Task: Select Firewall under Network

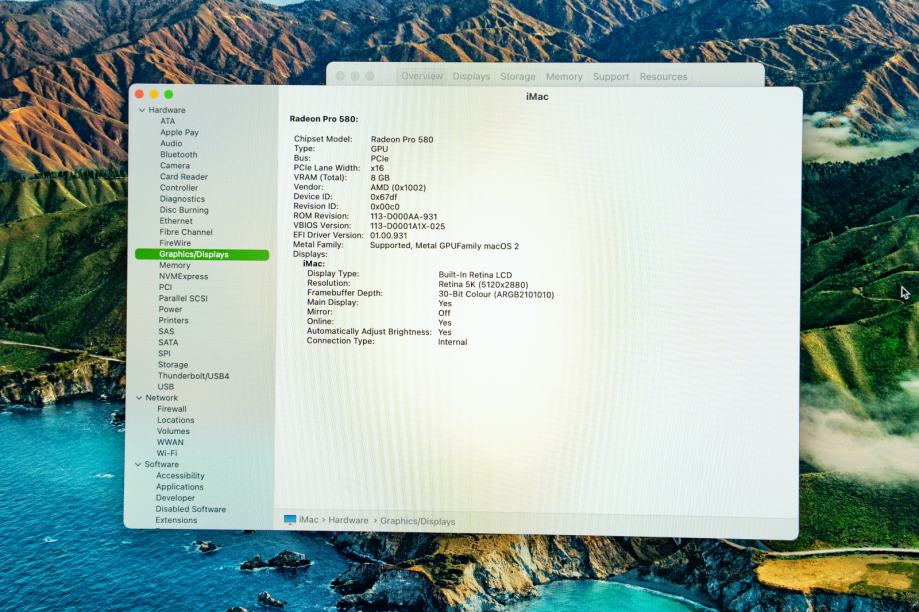Action: tap(172, 409)
